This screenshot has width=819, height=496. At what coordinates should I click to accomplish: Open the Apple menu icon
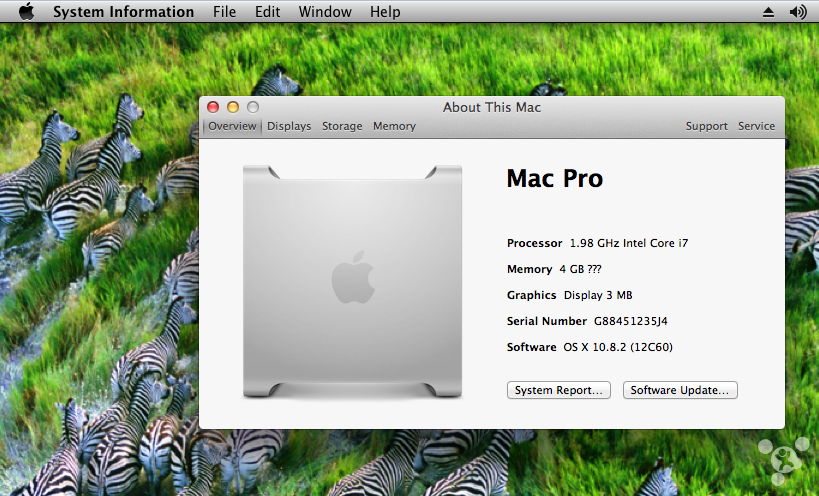pyautogui.click(x=26, y=11)
